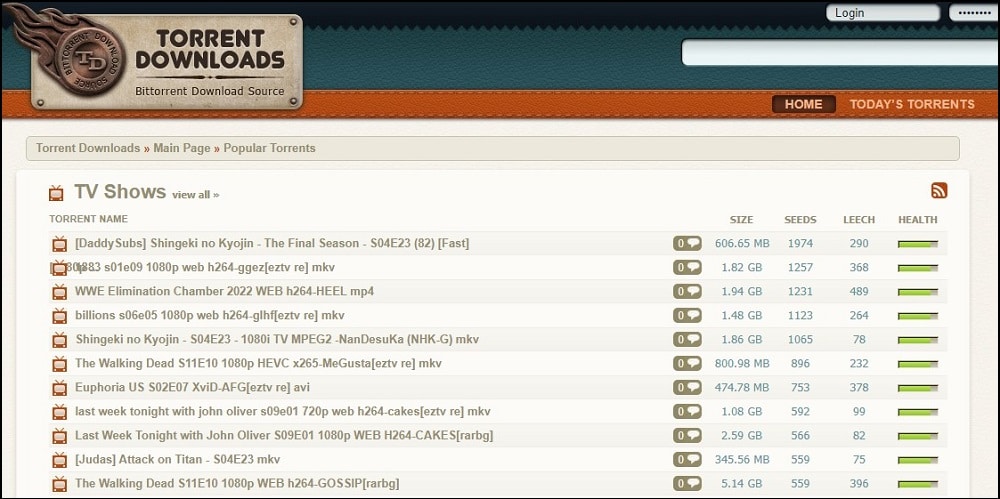Open last week tonight s09e01 720p torrent
1000x499 pixels.
(283, 412)
